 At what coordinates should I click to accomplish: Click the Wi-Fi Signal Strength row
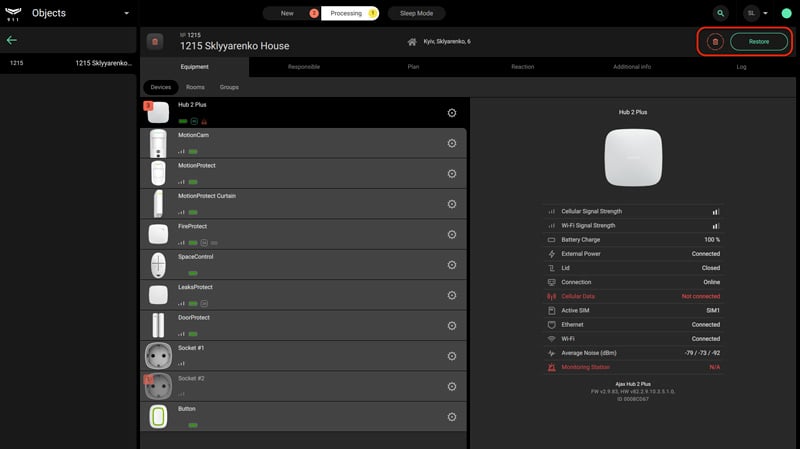[633, 226]
